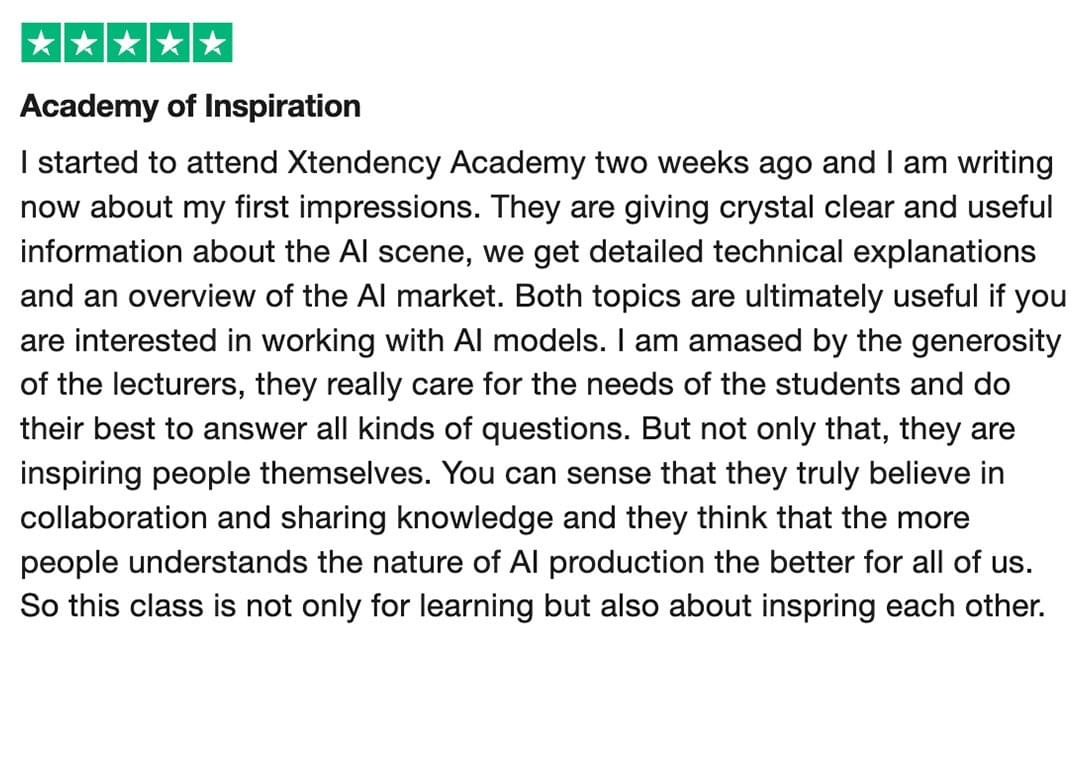Click the word 'collaboration' in the review
1086x783 pixels.
coord(114,518)
